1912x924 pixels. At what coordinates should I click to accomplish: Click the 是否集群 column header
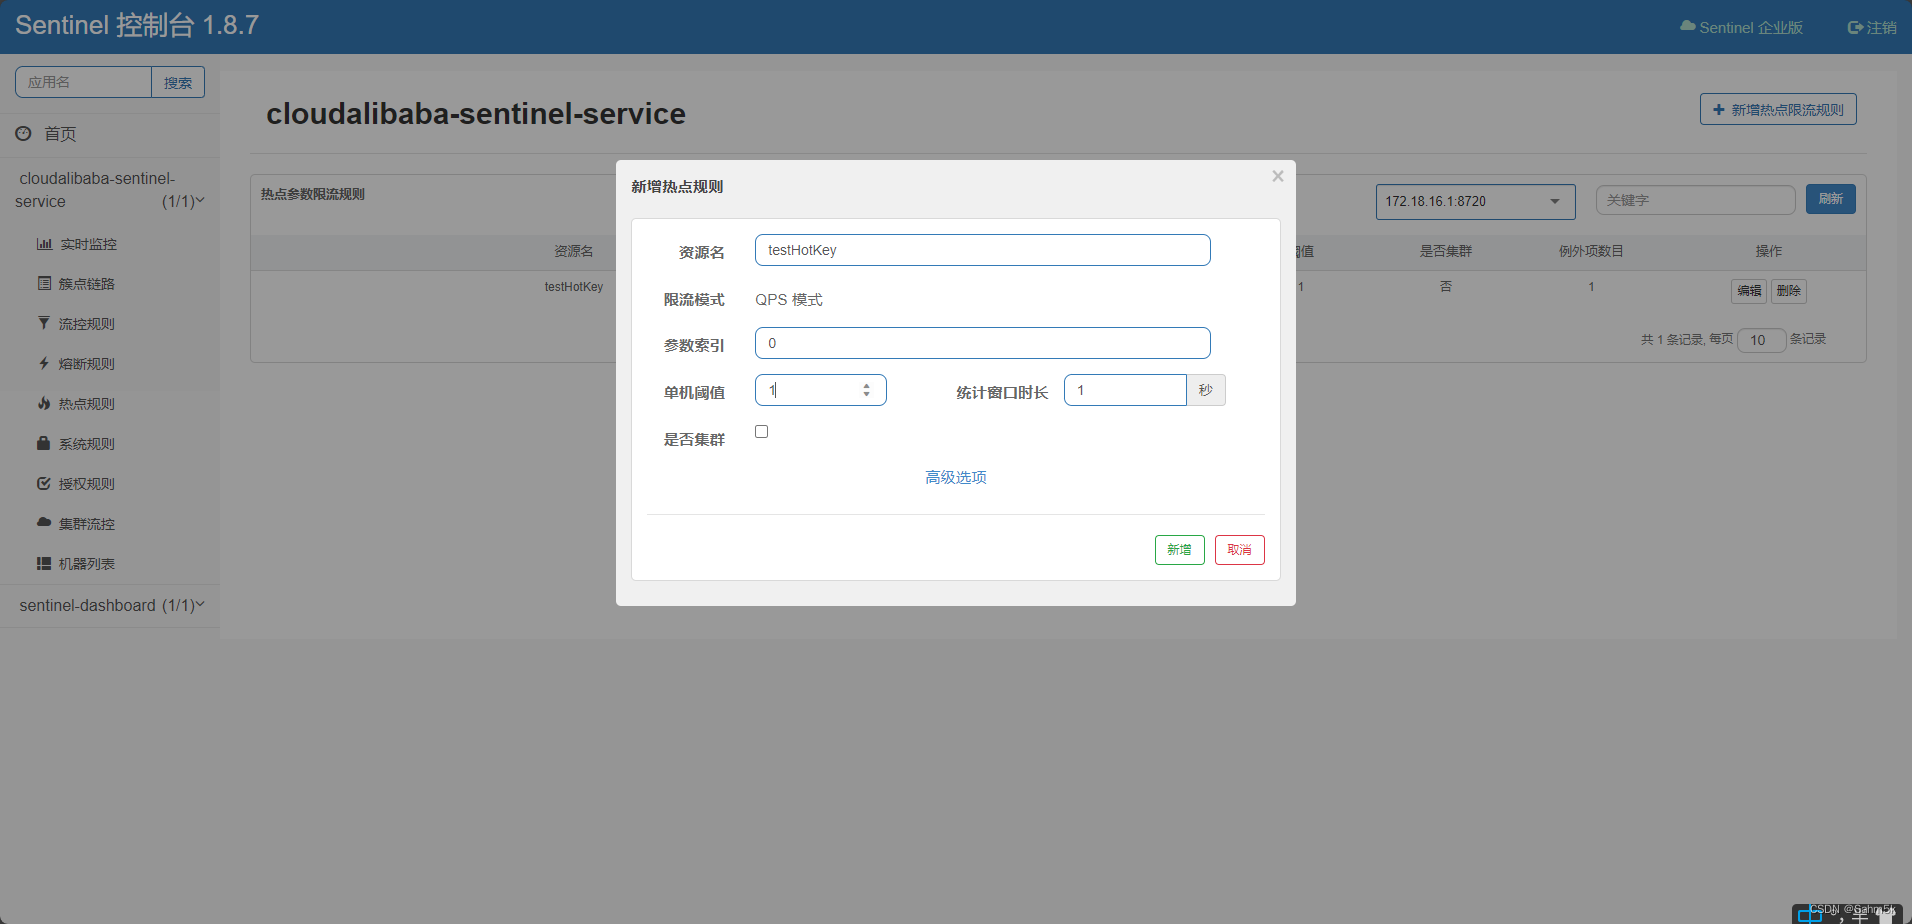[1445, 251]
